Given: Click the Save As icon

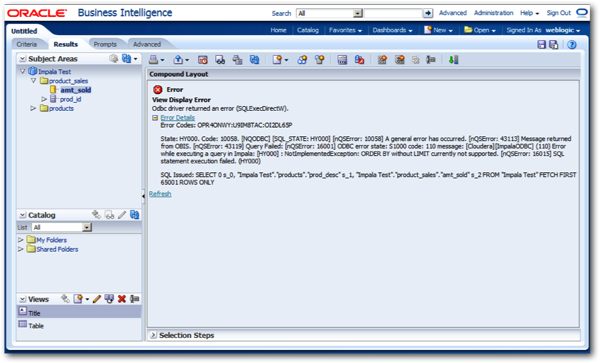Looking at the screenshot, I should [554, 45].
